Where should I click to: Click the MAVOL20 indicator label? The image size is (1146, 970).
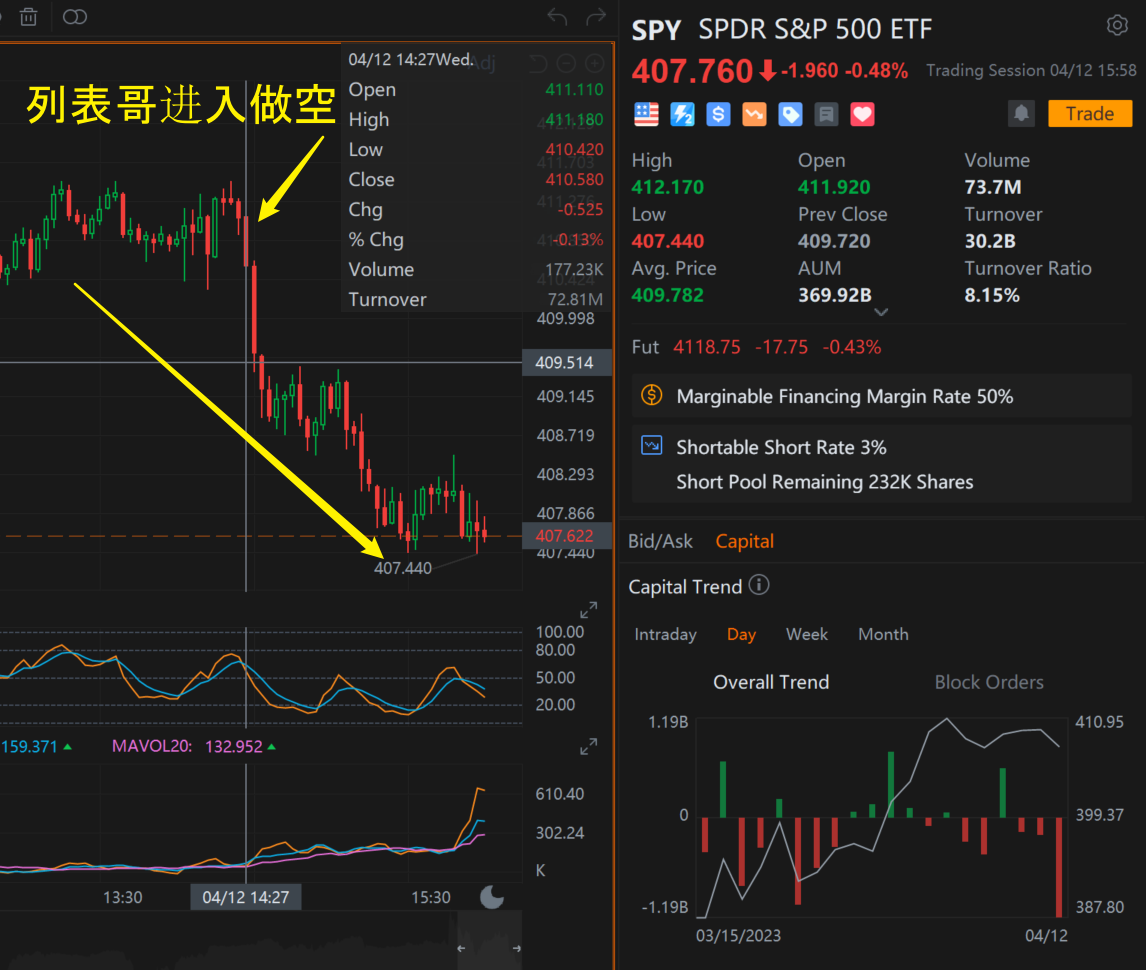(151, 746)
